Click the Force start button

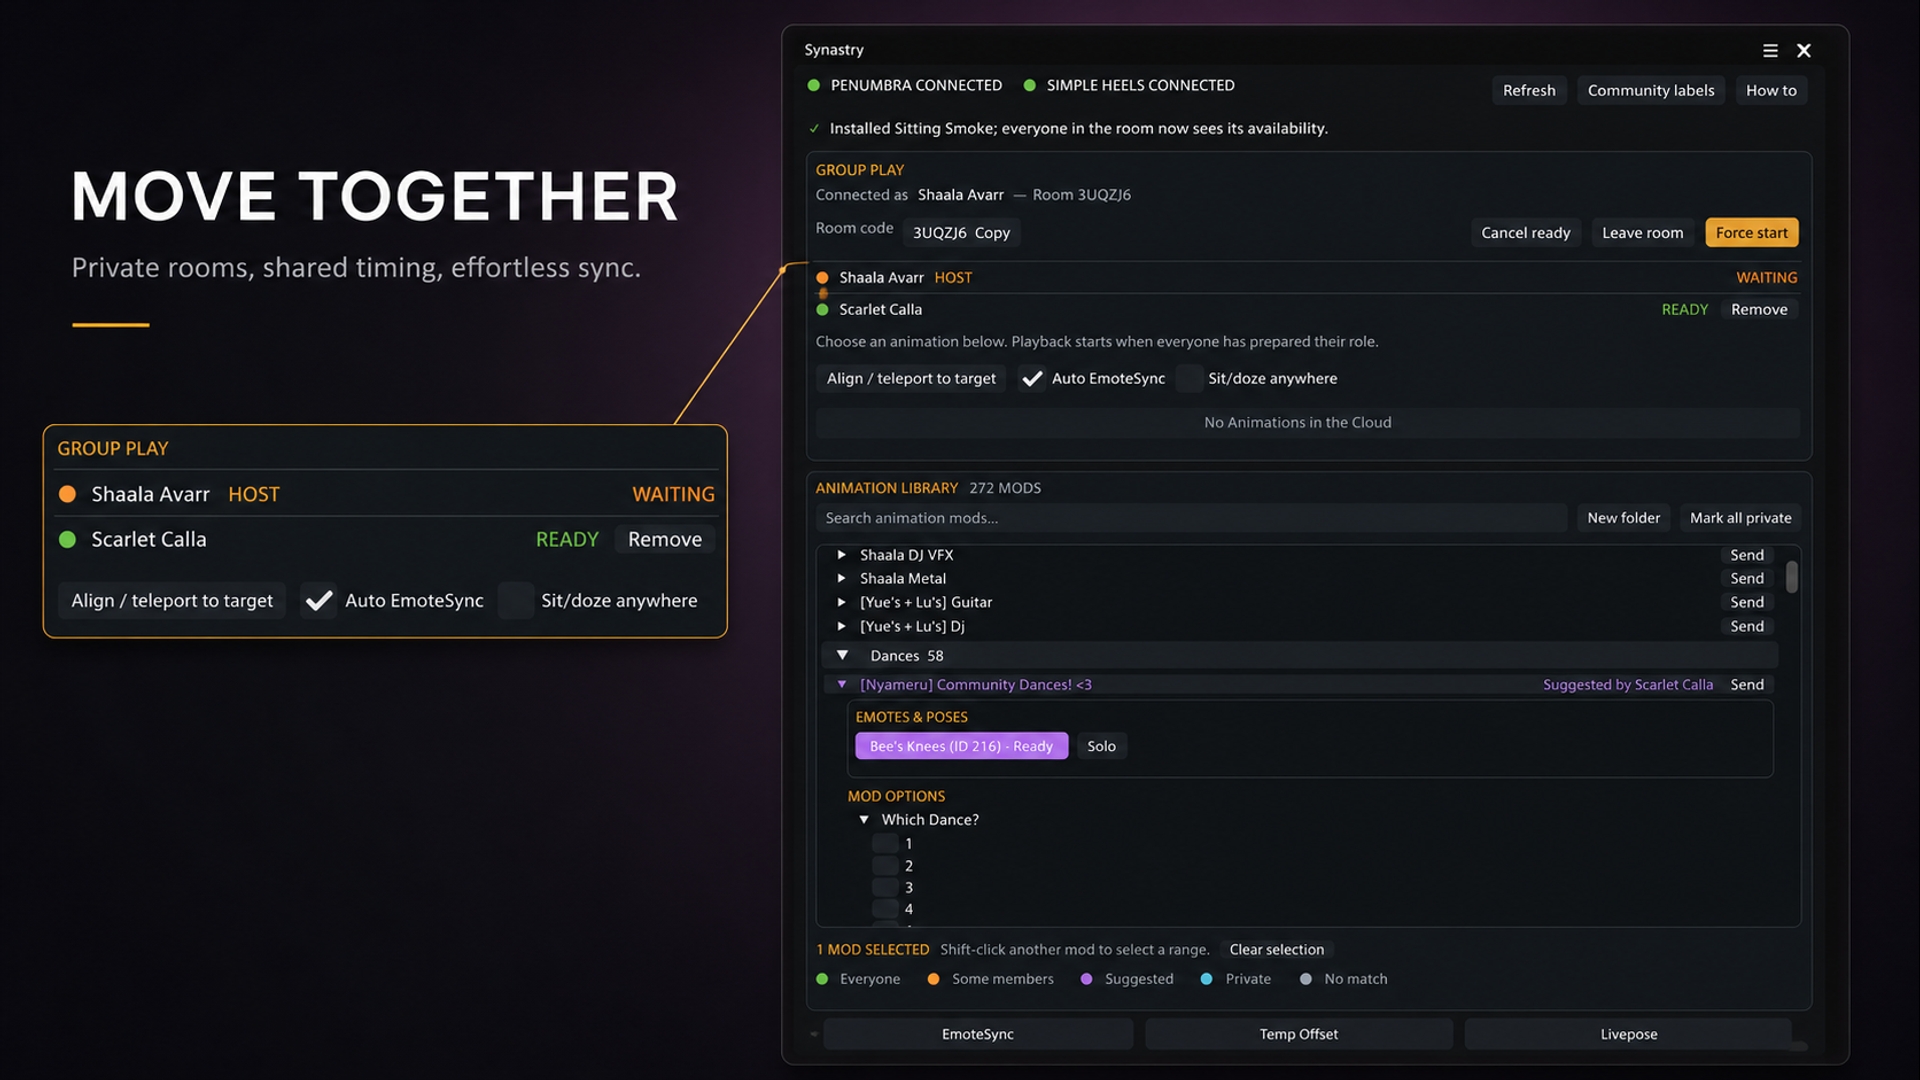pos(1752,232)
